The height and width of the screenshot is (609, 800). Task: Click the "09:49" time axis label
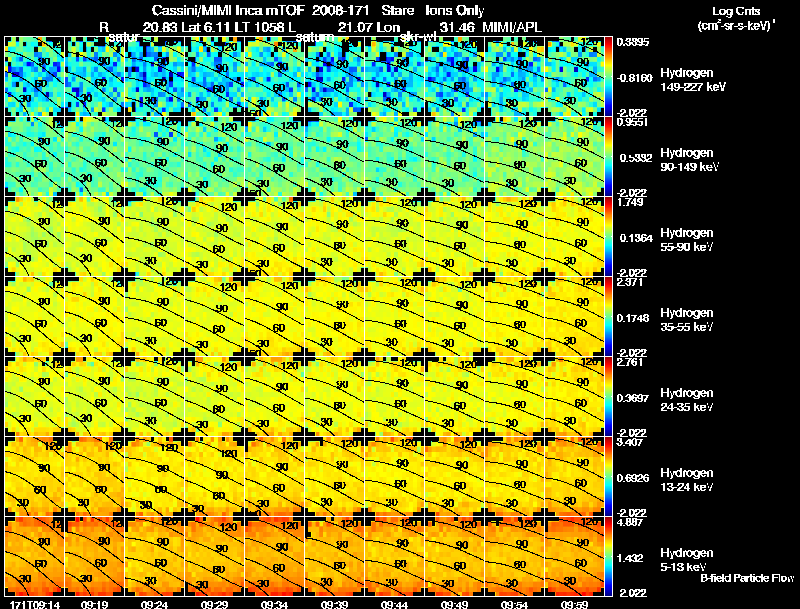pyautogui.click(x=454, y=604)
